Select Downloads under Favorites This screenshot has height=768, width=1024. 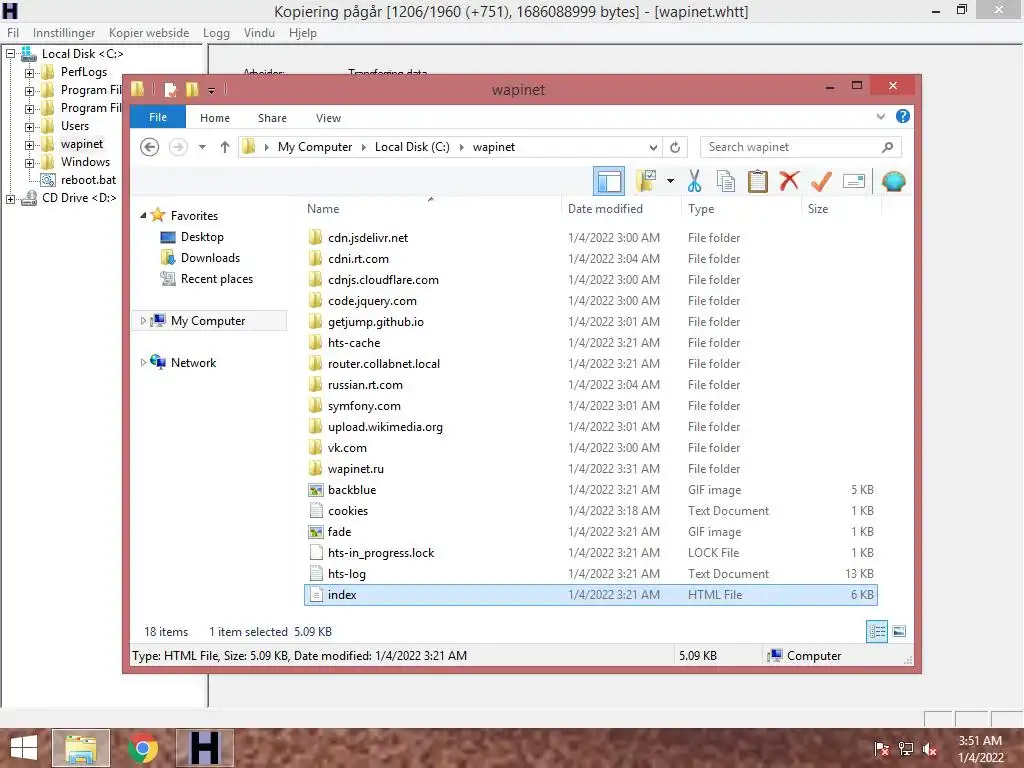(x=210, y=257)
